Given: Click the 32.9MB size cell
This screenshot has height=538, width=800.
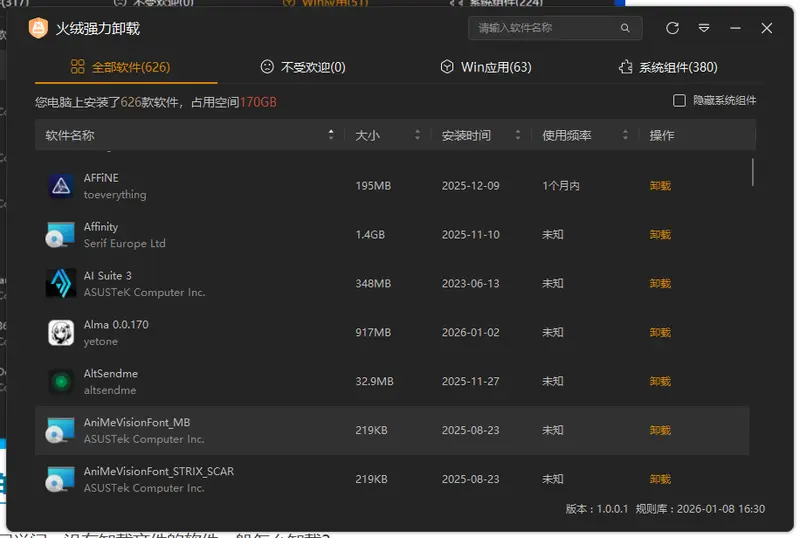Looking at the screenshot, I should [x=374, y=381].
